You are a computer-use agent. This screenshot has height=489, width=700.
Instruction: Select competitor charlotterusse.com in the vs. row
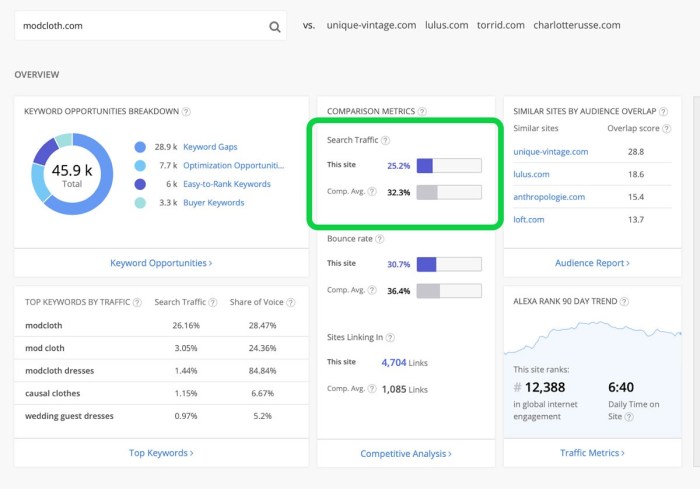tap(577, 25)
